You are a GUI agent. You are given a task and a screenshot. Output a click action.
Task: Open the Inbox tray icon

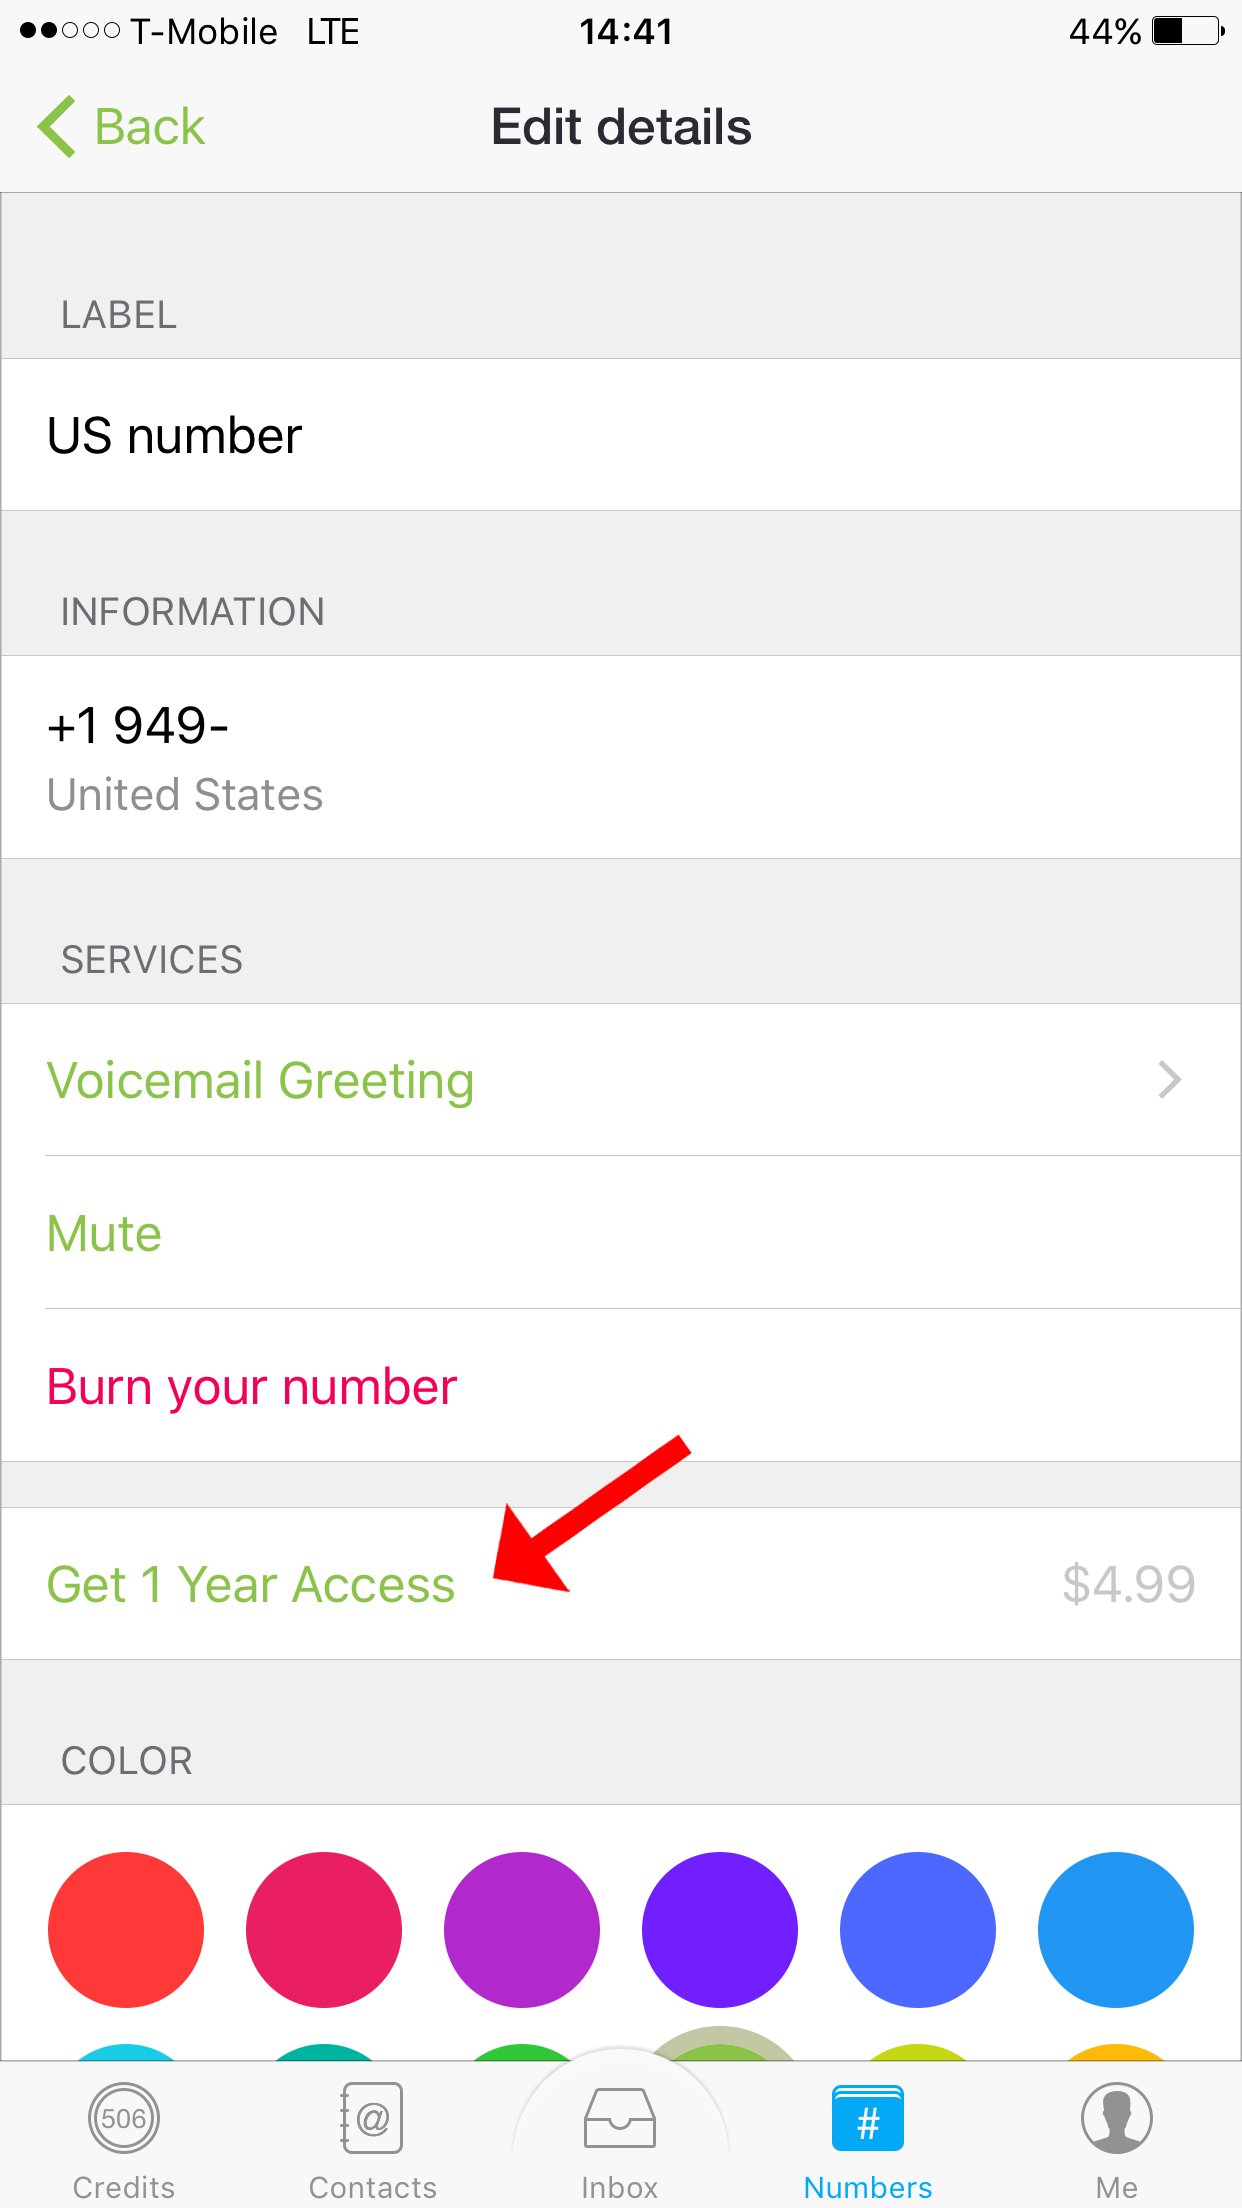click(620, 2118)
